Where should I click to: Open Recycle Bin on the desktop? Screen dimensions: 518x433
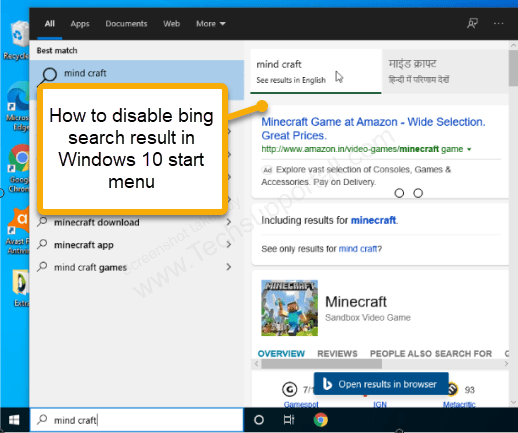16,40
